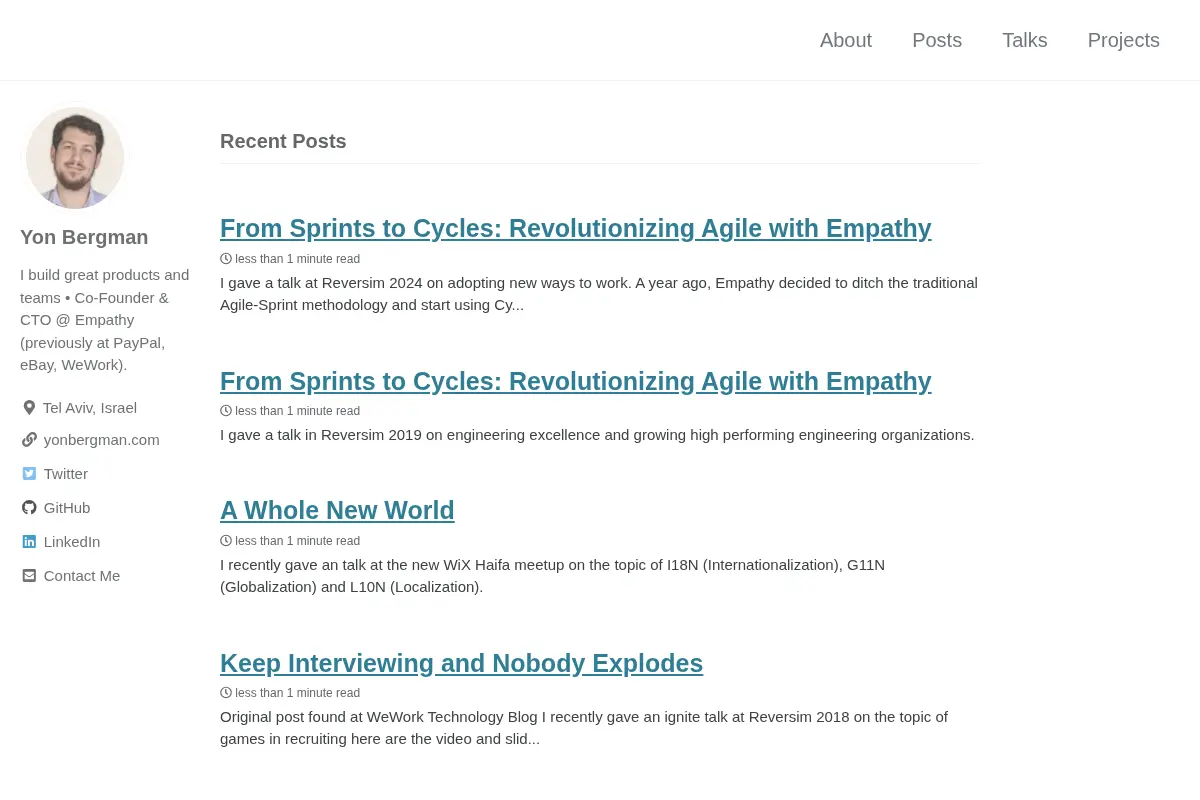Viewport: 1200px width, 800px height.
Task: Open the About page from navigation
Action: pyautogui.click(x=846, y=40)
